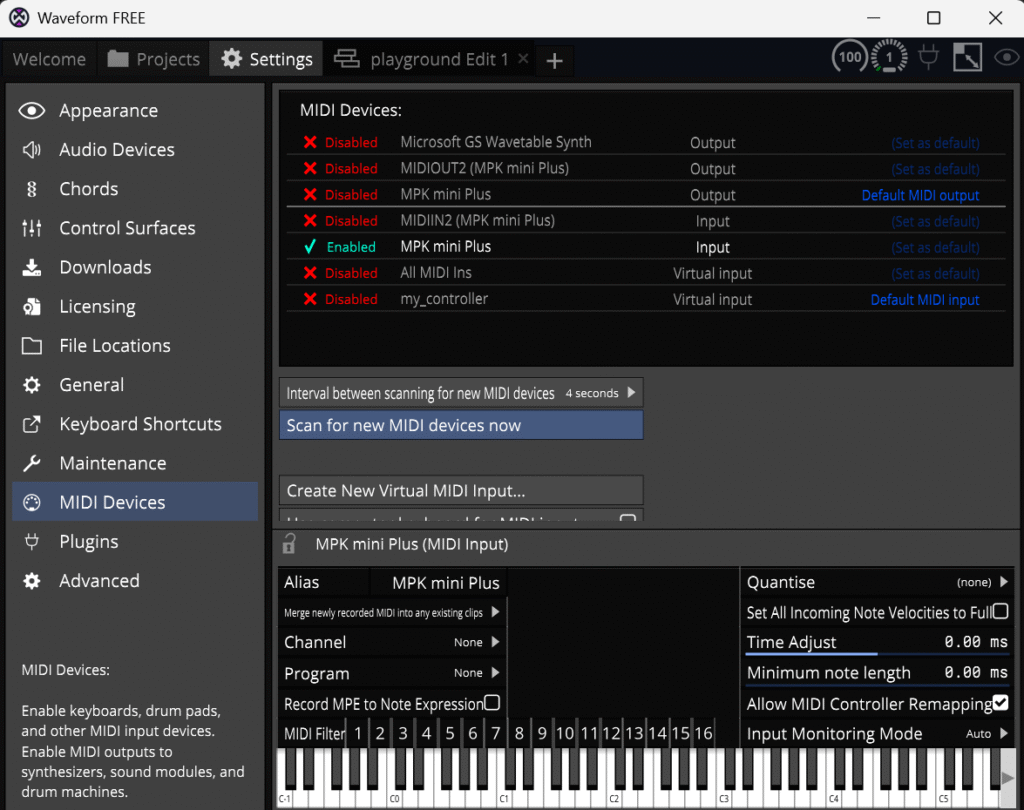Click Scan for new MIDI devices now
The image size is (1024, 810).
pyautogui.click(x=461, y=425)
